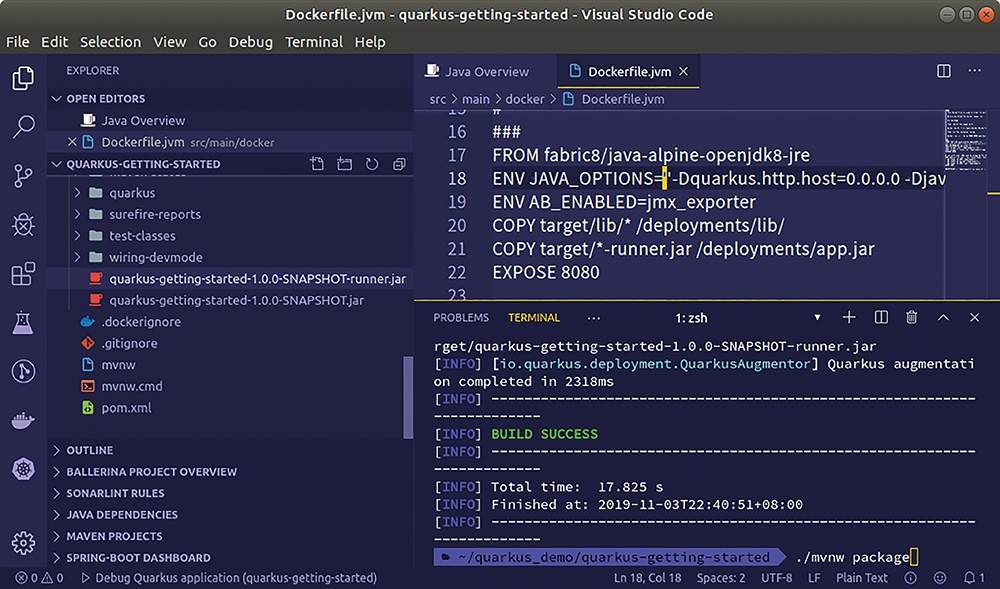Open the Docker whale view
1000x589 pixels.
coord(23,421)
